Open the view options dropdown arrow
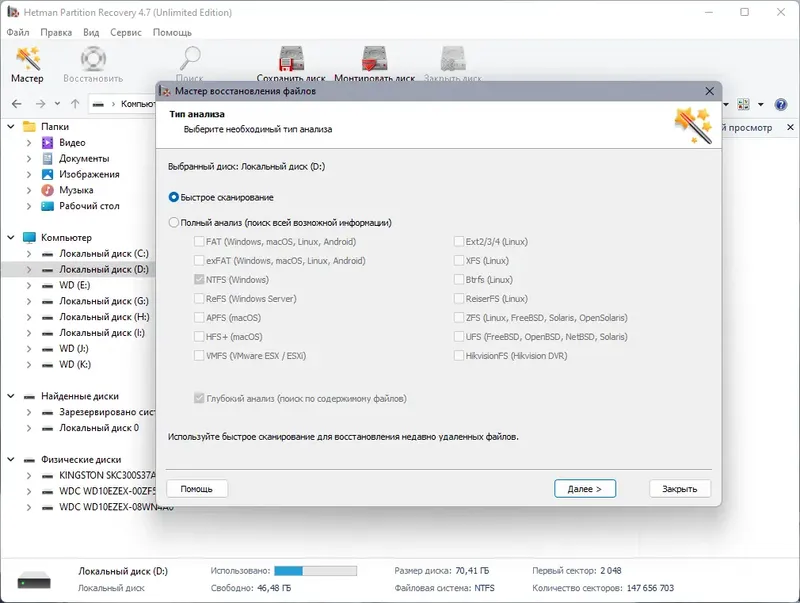Viewport: 800px width, 603px height. [x=761, y=105]
